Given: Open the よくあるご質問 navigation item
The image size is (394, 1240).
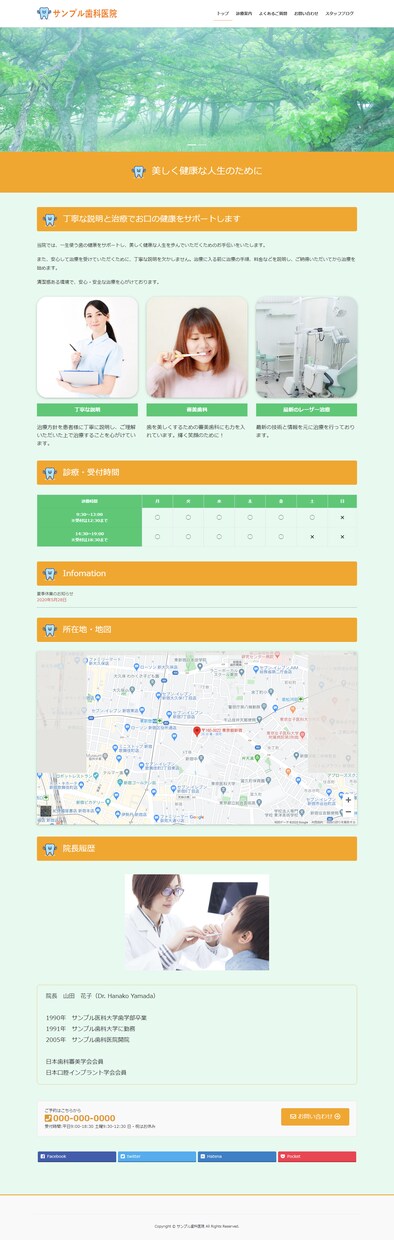Looking at the screenshot, I should [273, 14].
